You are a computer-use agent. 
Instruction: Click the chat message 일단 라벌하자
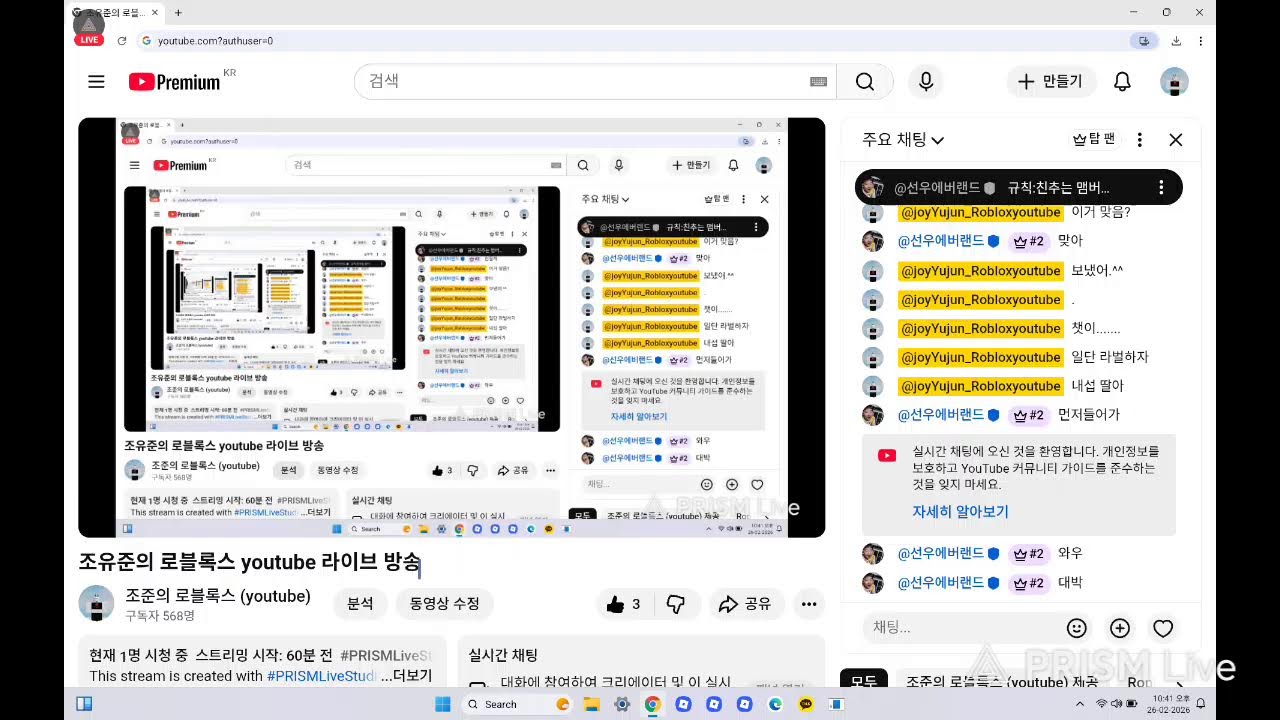[x=1110, y=357]
